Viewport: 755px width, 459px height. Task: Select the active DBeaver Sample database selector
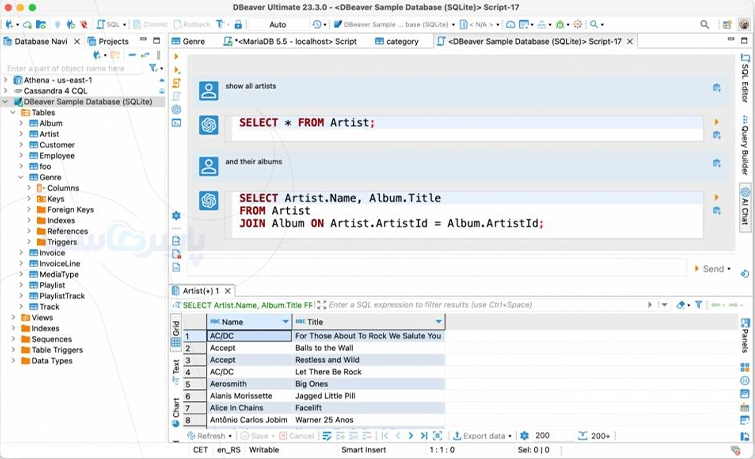point(392,24)
